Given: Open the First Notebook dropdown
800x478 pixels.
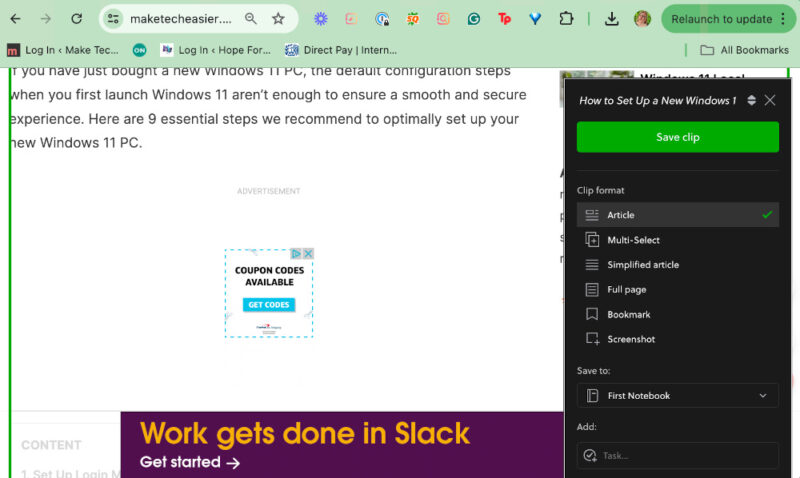Looking at the screenshot, I should pos(678,395).
